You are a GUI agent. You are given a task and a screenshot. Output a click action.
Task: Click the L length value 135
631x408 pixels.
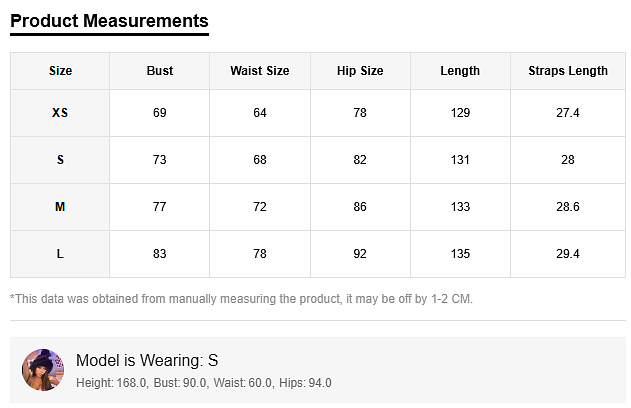pyautogui.click(x=460, y=254)
